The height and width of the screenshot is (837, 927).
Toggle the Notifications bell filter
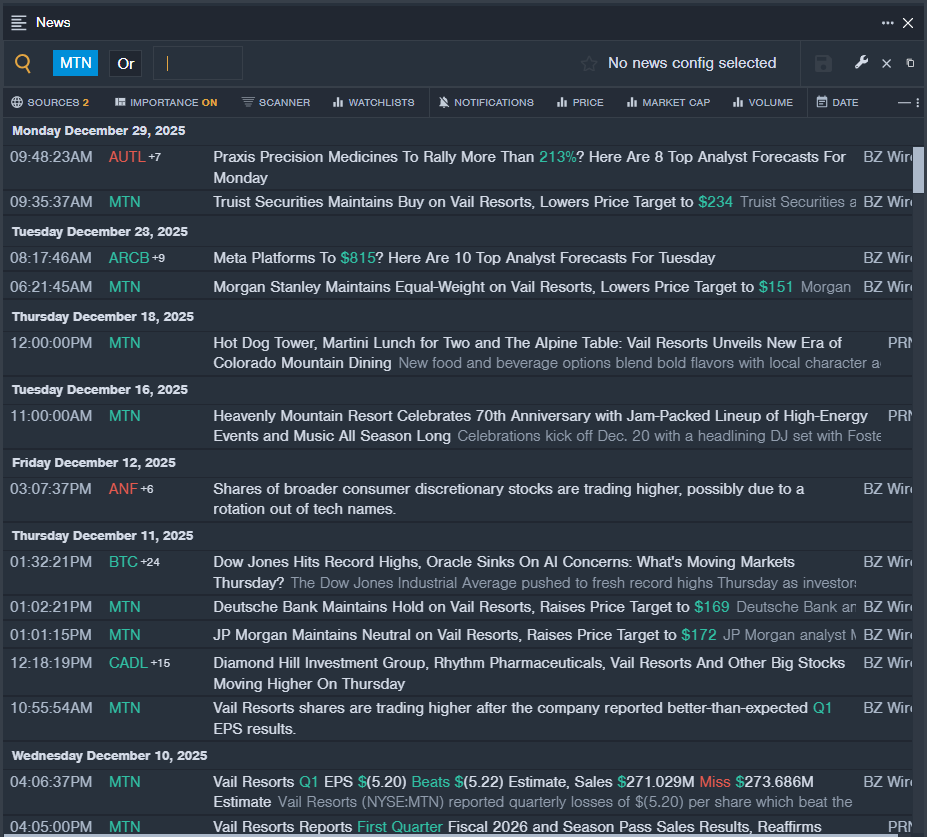[x=485, y=102]
